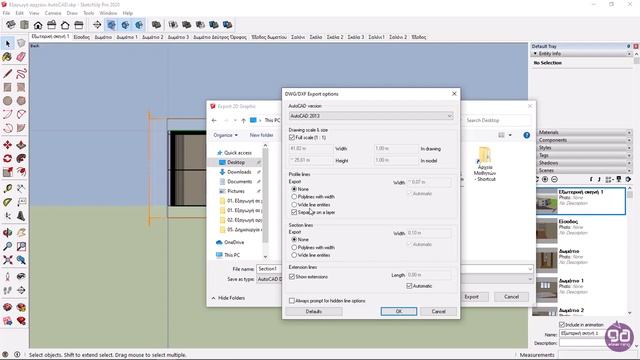
Task: Open Organize dropdown in export window
Action: click(x=225, y=135)
